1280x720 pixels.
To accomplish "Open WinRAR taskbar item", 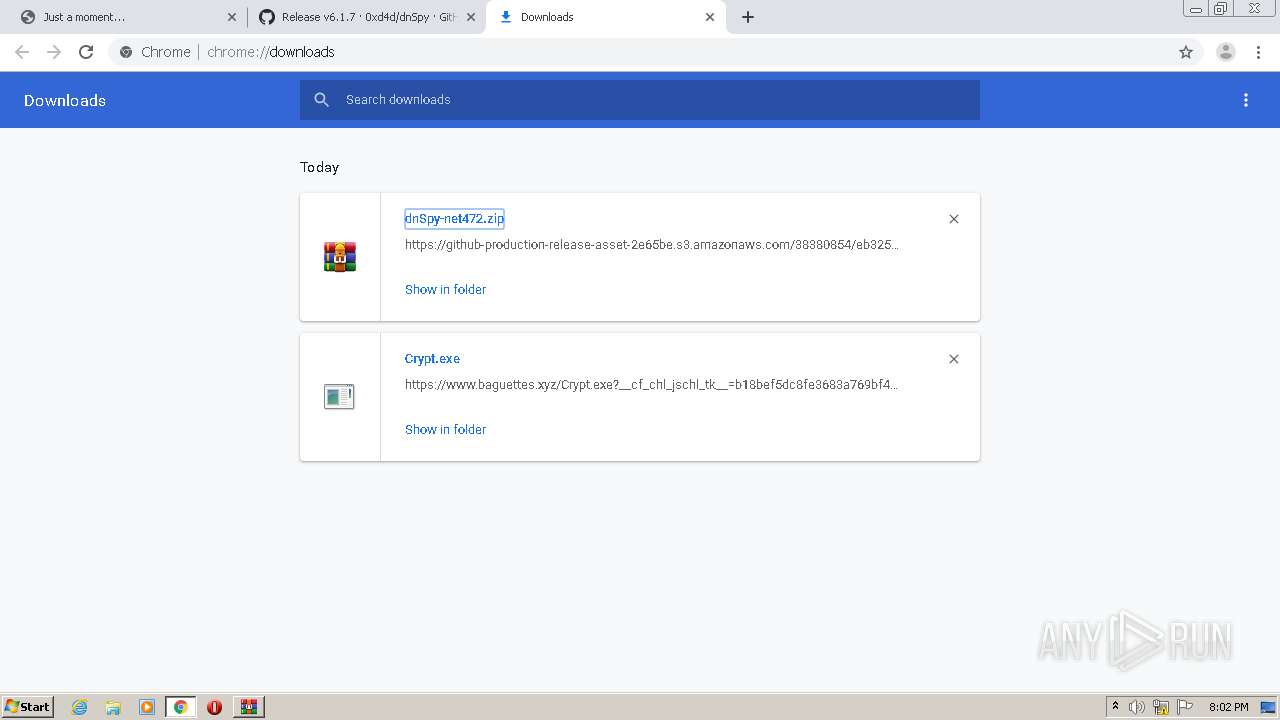I will click(x=249, y=707).
